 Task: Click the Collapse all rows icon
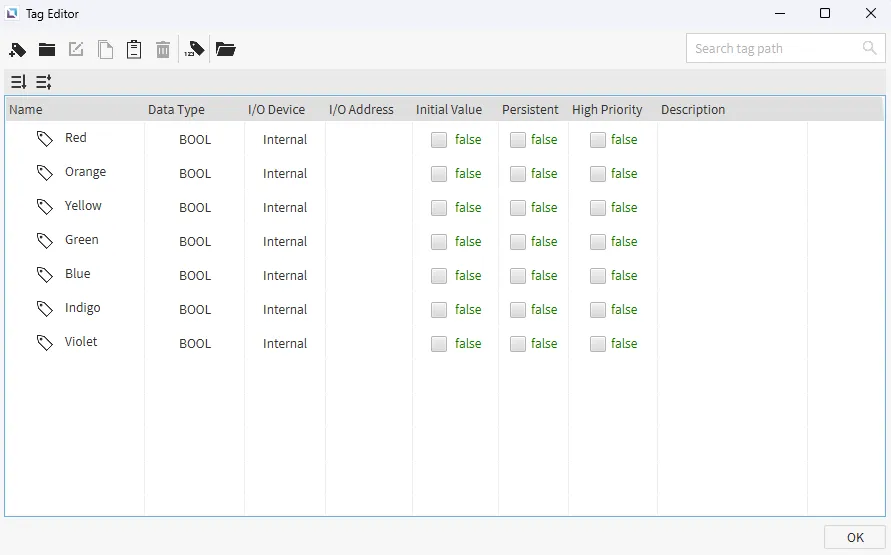(x=44, y=82)
